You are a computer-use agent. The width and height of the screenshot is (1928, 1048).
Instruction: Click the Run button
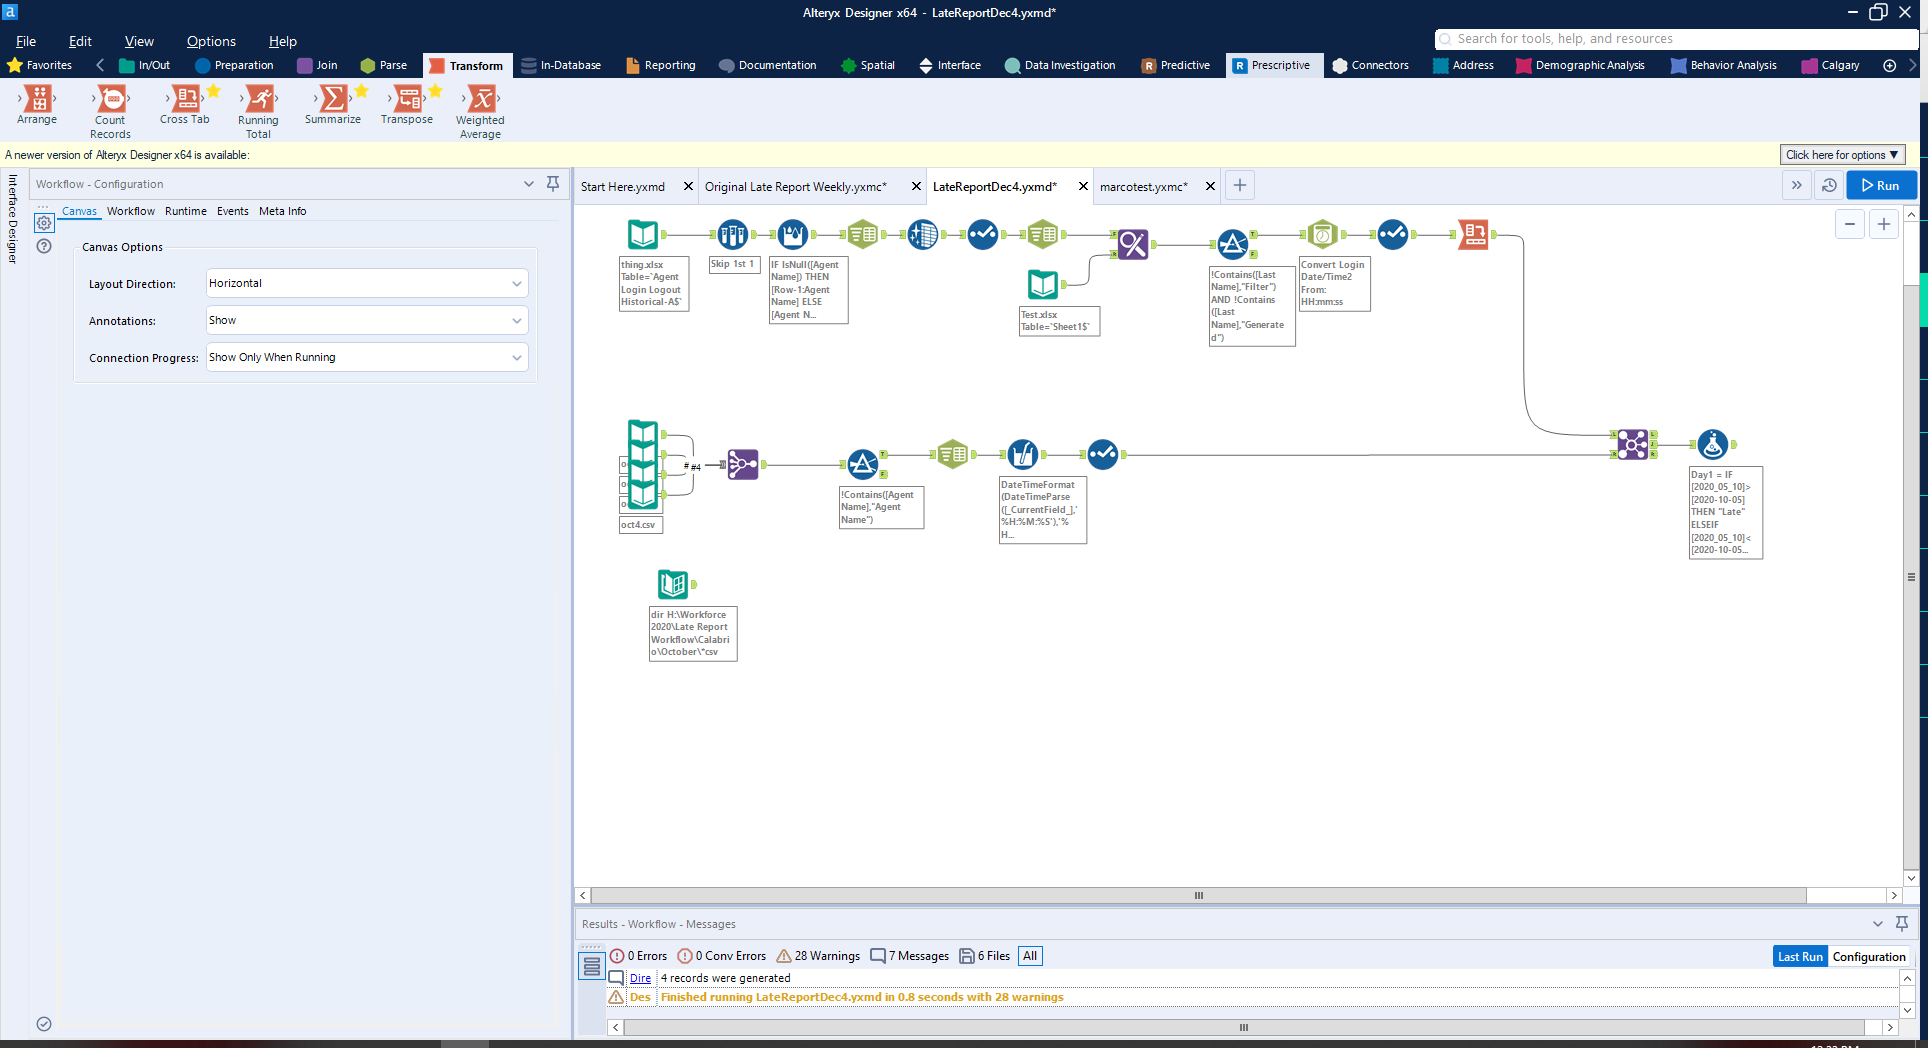(x=1881, y=185)
